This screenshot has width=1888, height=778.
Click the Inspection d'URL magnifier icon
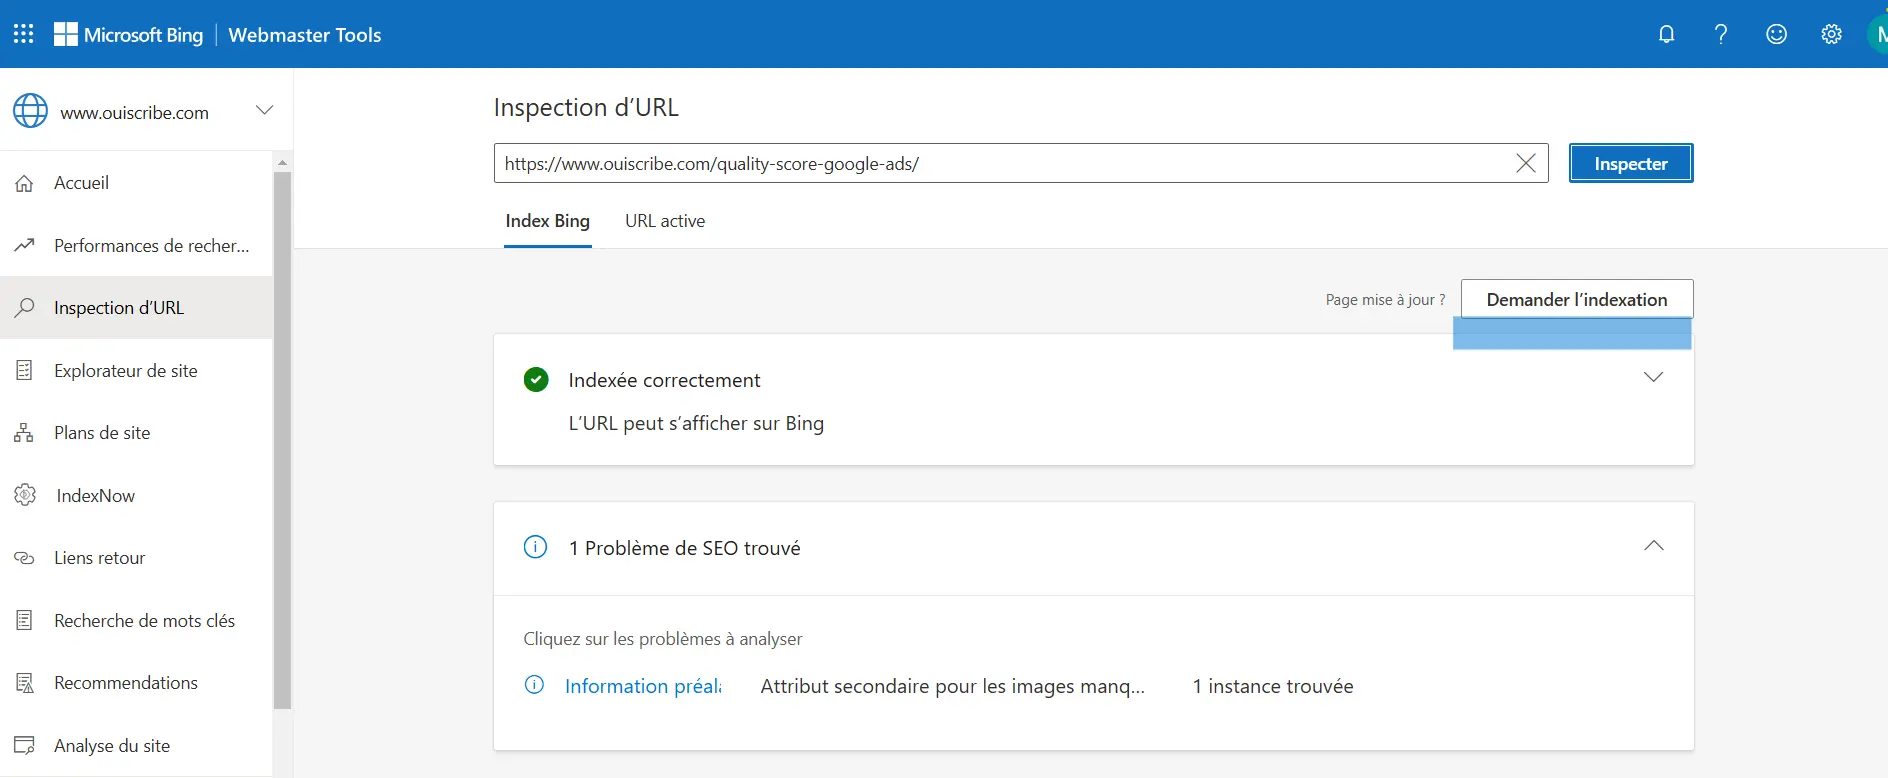pos(25,307)
